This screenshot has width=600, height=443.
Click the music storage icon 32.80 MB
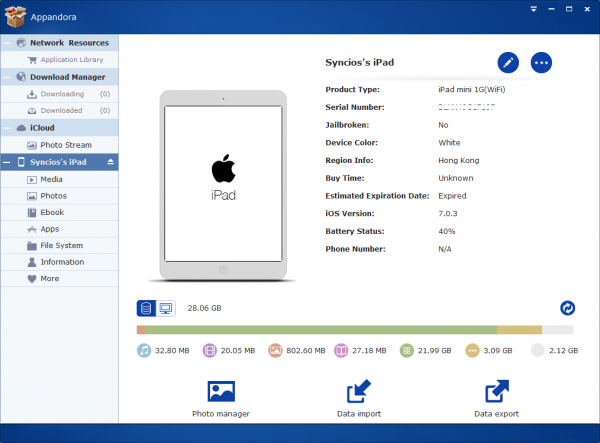(144, 350)
